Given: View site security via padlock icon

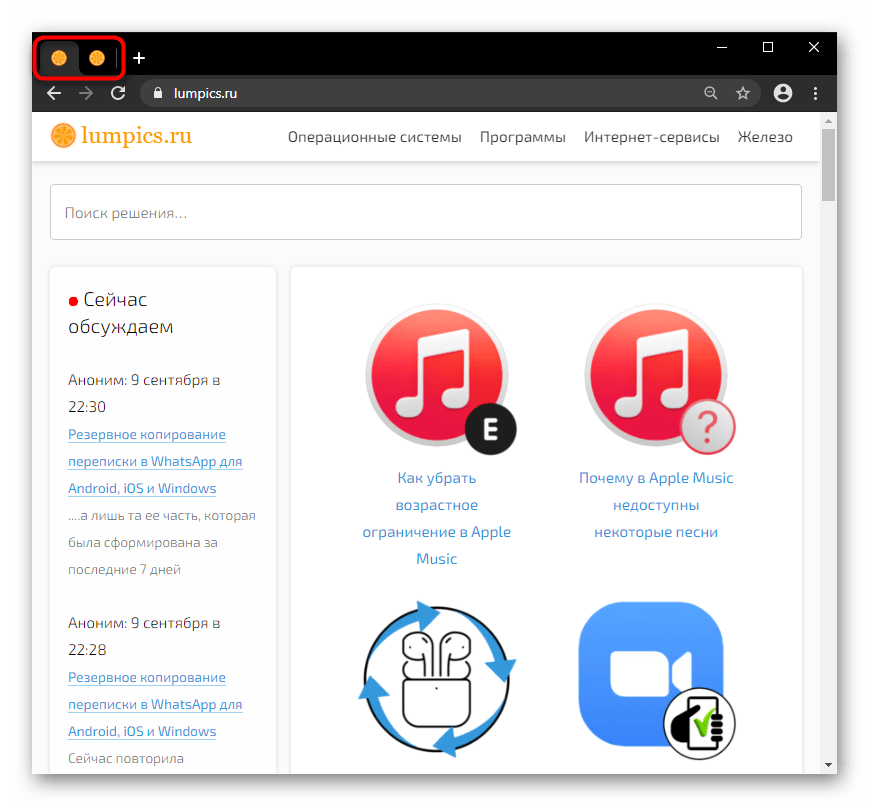Looking at the screenshot, I should 158,93.
